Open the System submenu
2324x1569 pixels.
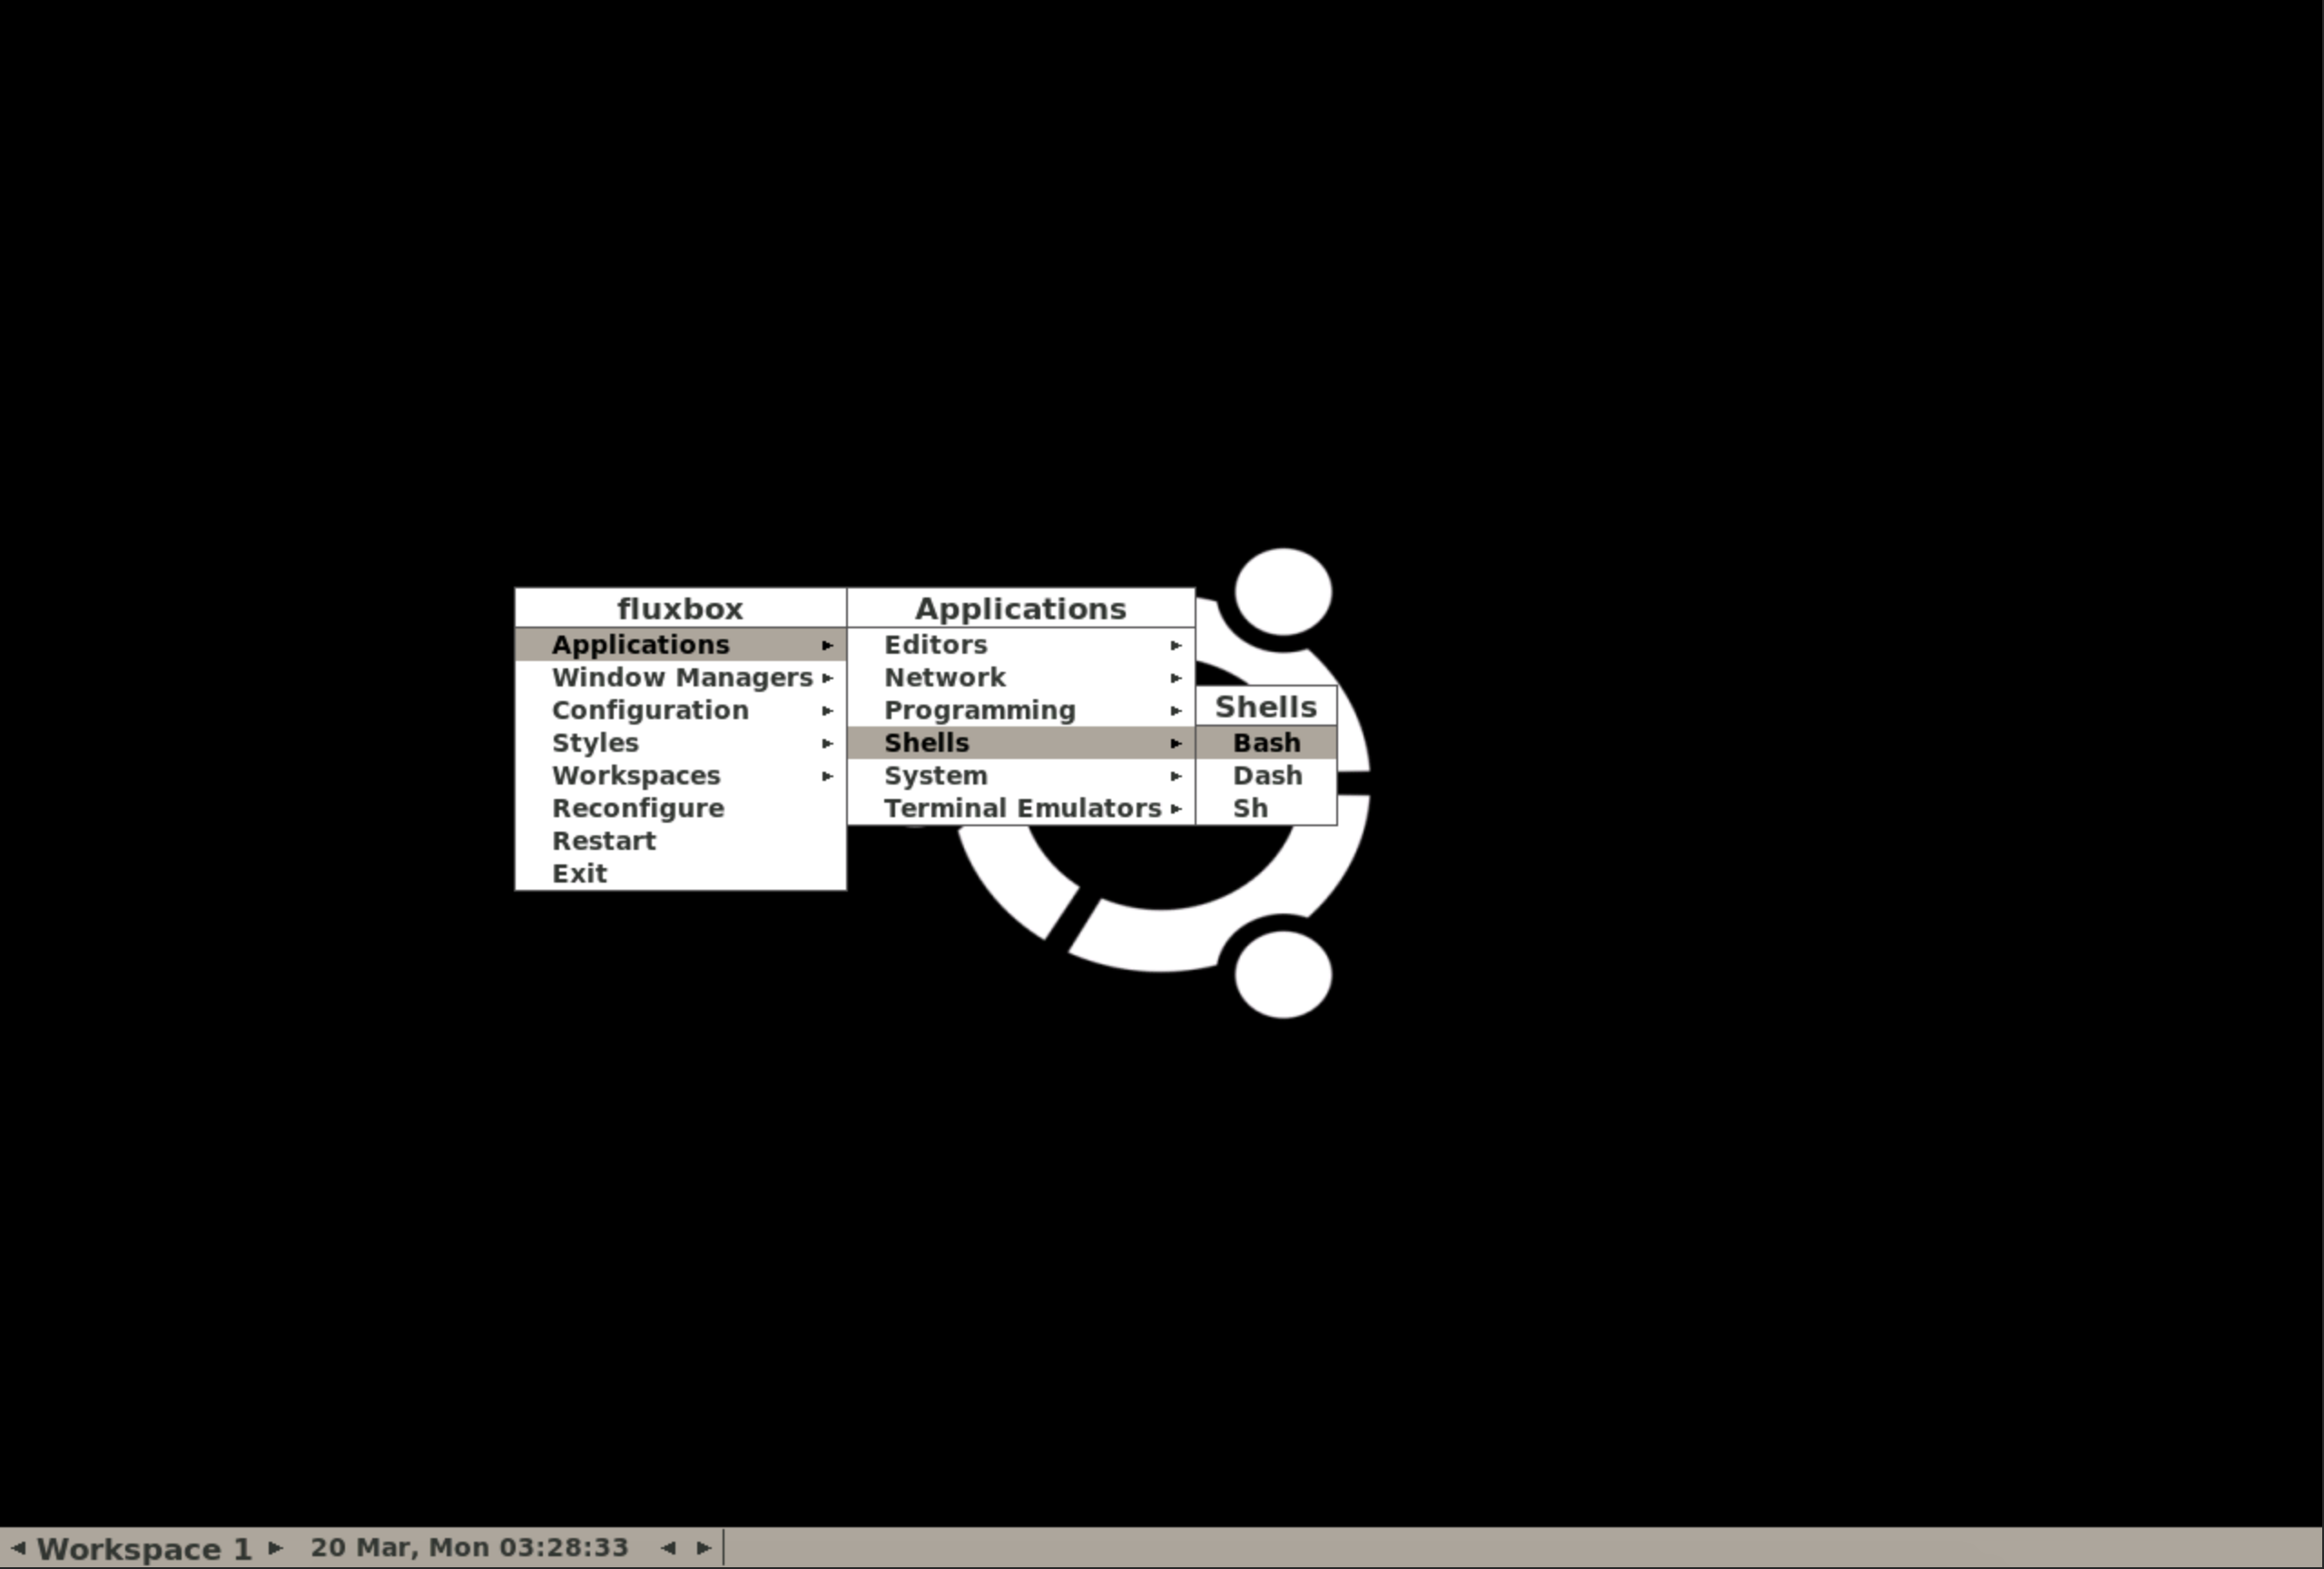click(x=1021, y=775)
